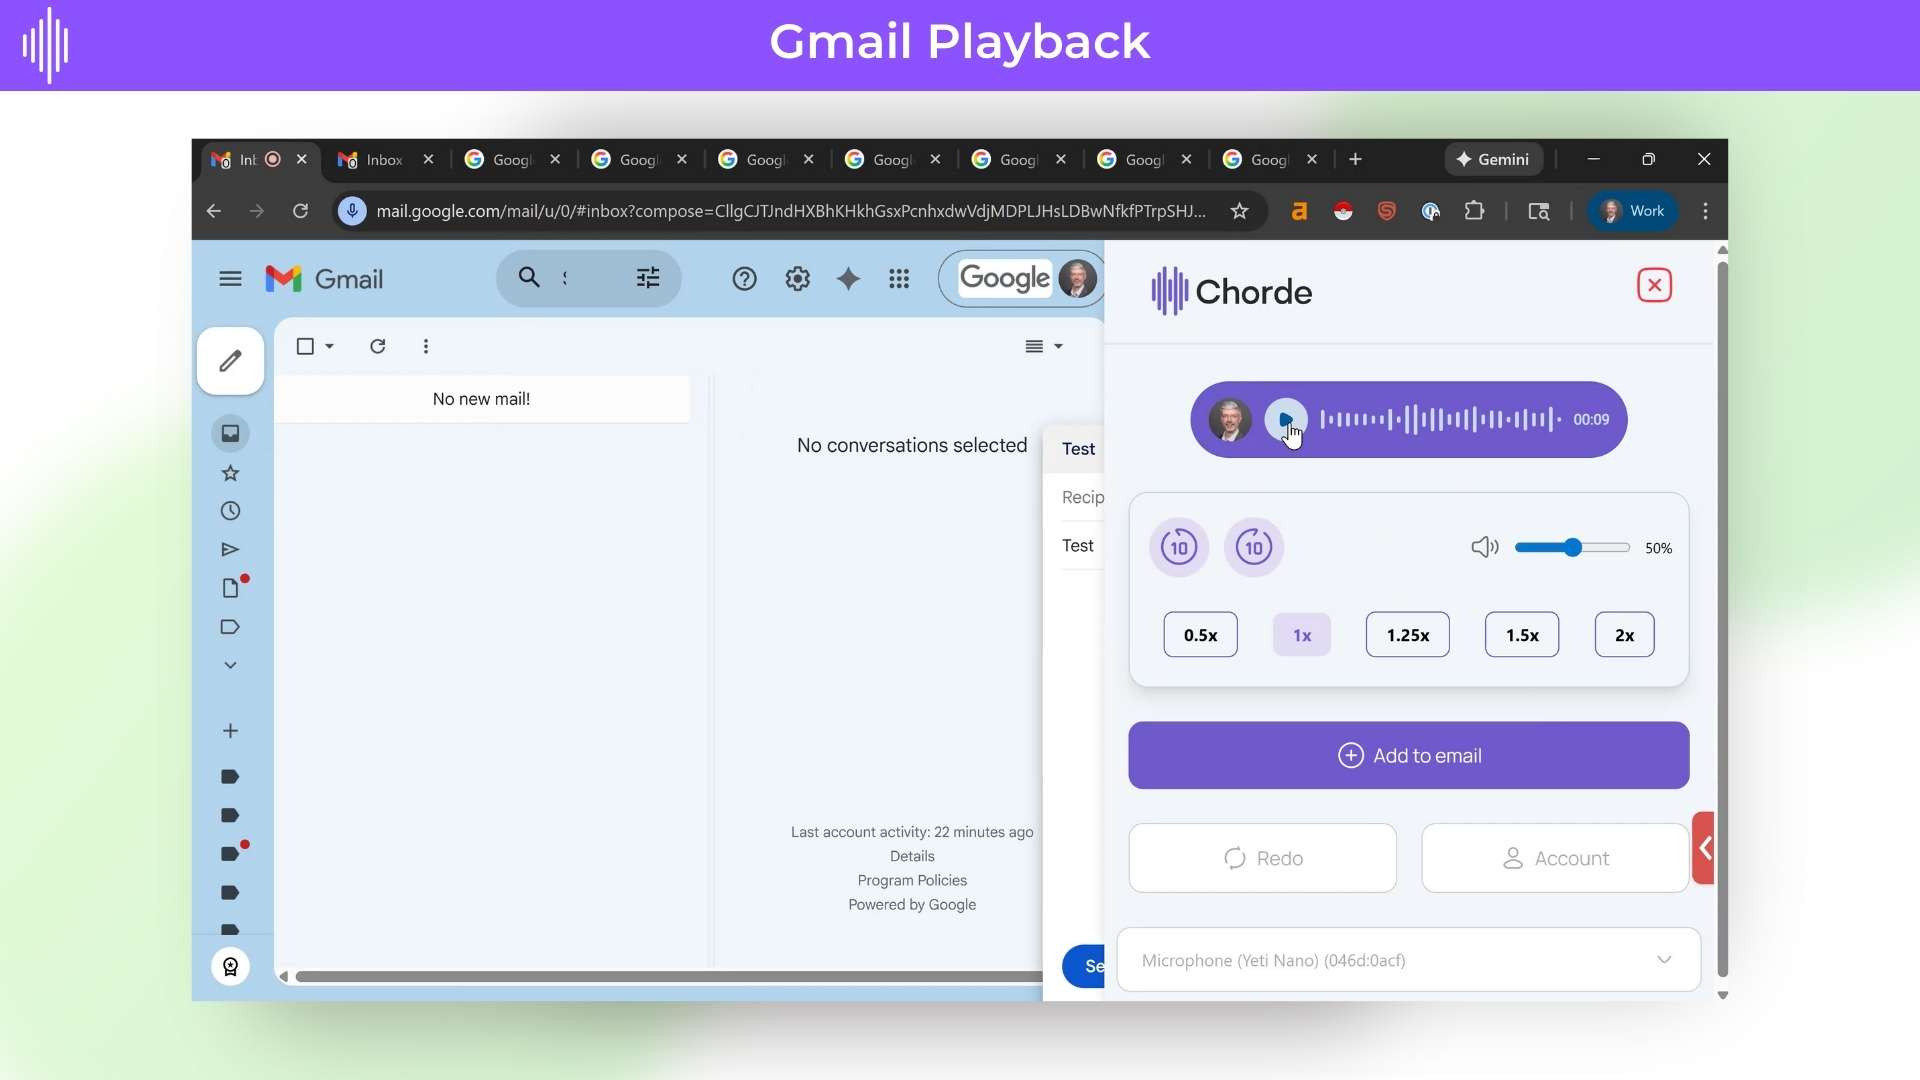
Task: Select the Compose pencil icon
Action: (x=231, y=361)
